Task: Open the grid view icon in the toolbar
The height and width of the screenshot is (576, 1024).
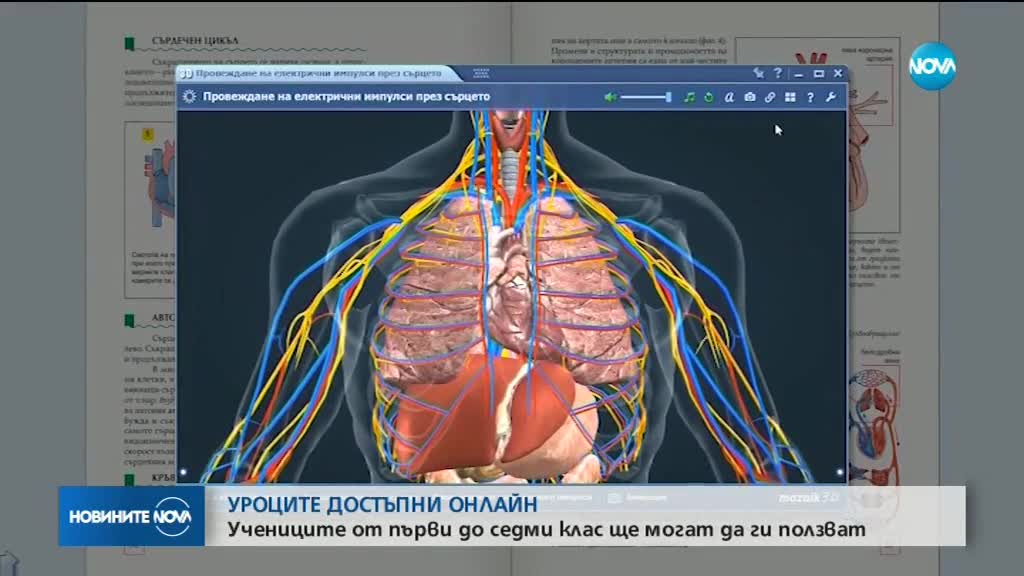Action: [x=790, y=97]
